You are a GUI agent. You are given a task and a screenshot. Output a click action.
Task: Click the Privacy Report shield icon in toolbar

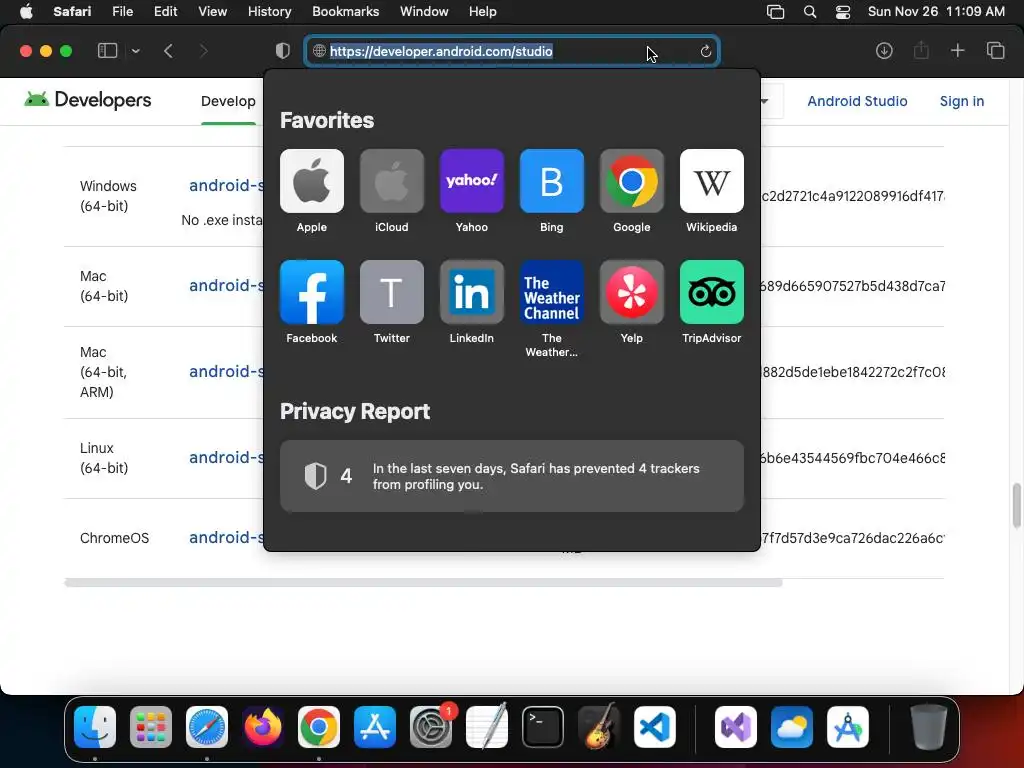(283, 51)
